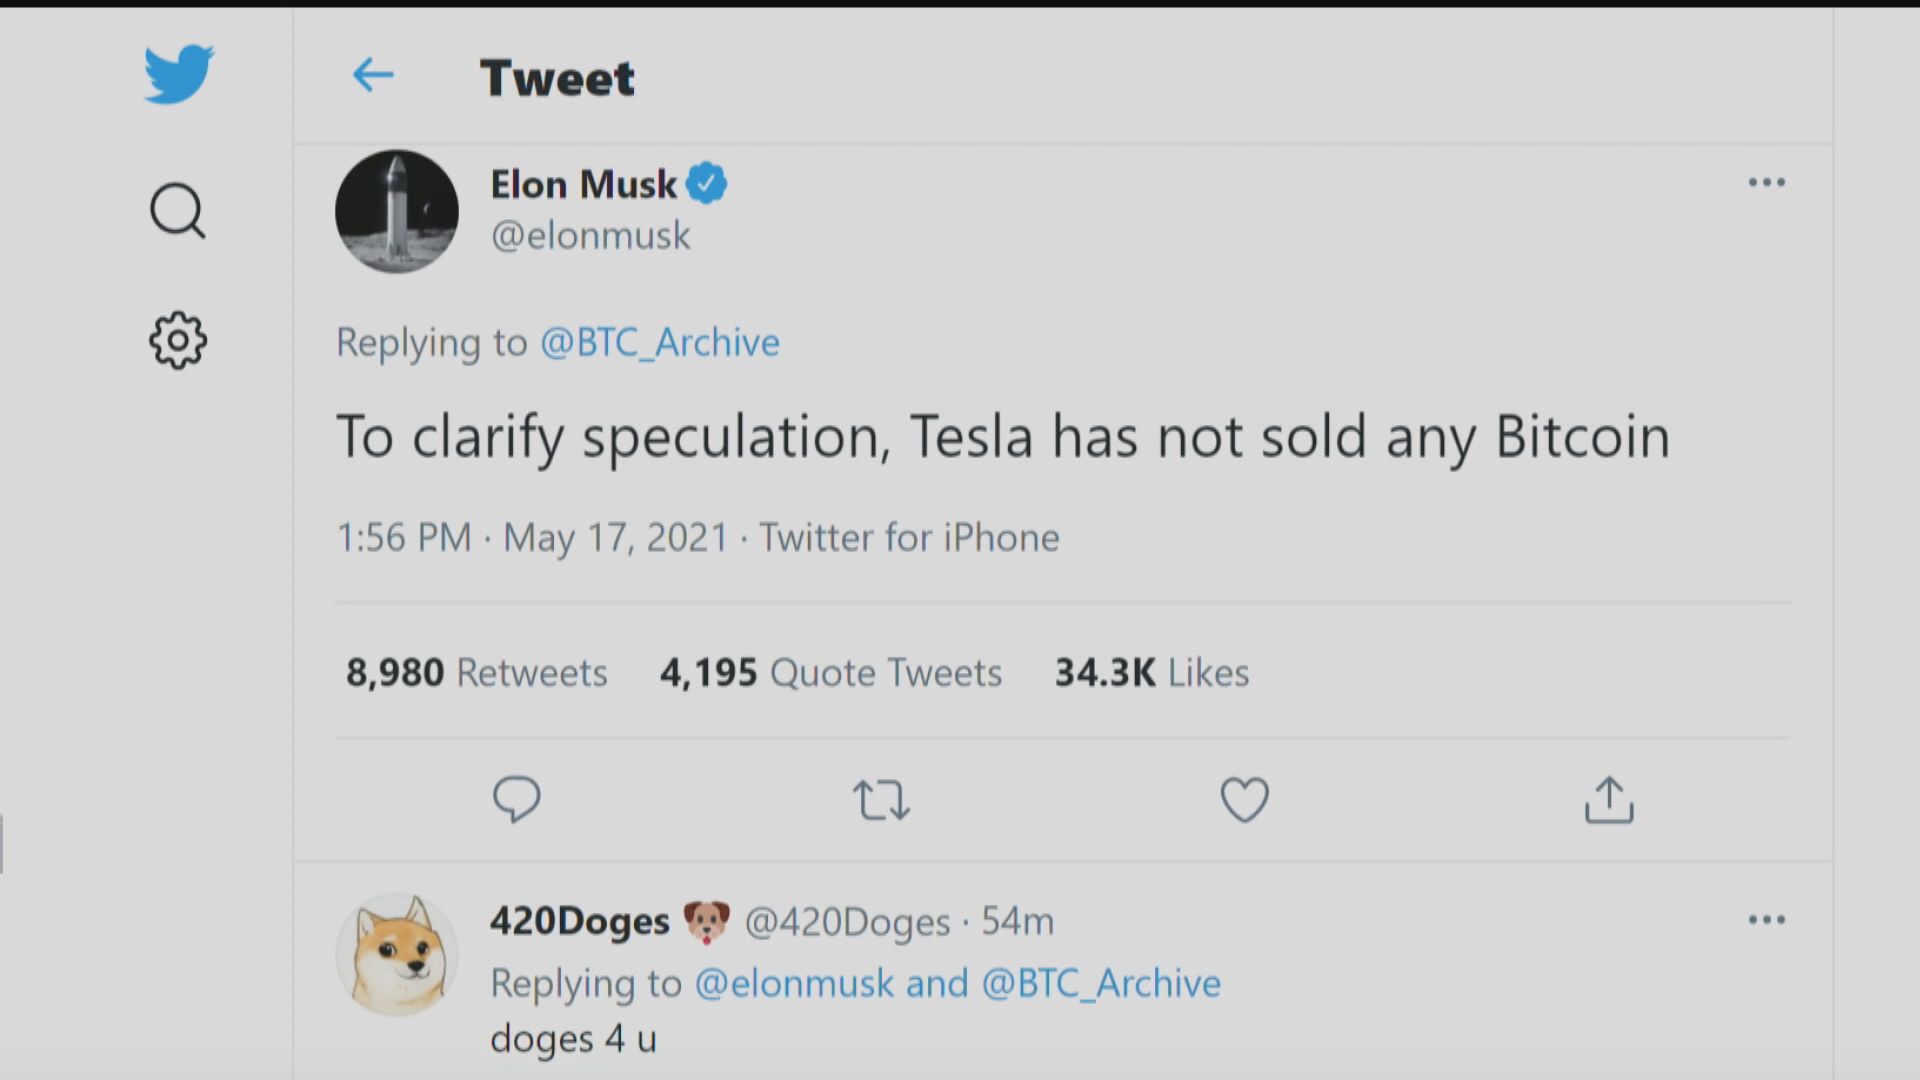This screenshot has height=1080, width=1920.
Task: View the 4,195 Quote Tweets
Action: click(x=830, y=672)
